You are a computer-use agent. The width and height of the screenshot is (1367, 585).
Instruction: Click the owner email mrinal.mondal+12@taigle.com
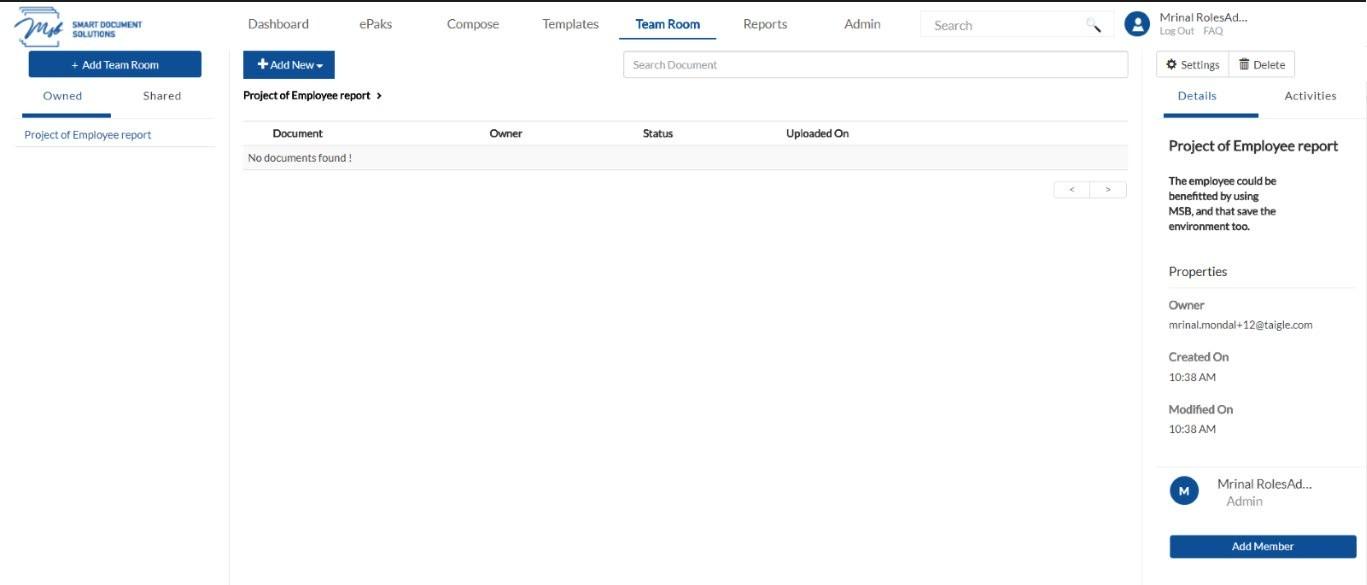1240,325
